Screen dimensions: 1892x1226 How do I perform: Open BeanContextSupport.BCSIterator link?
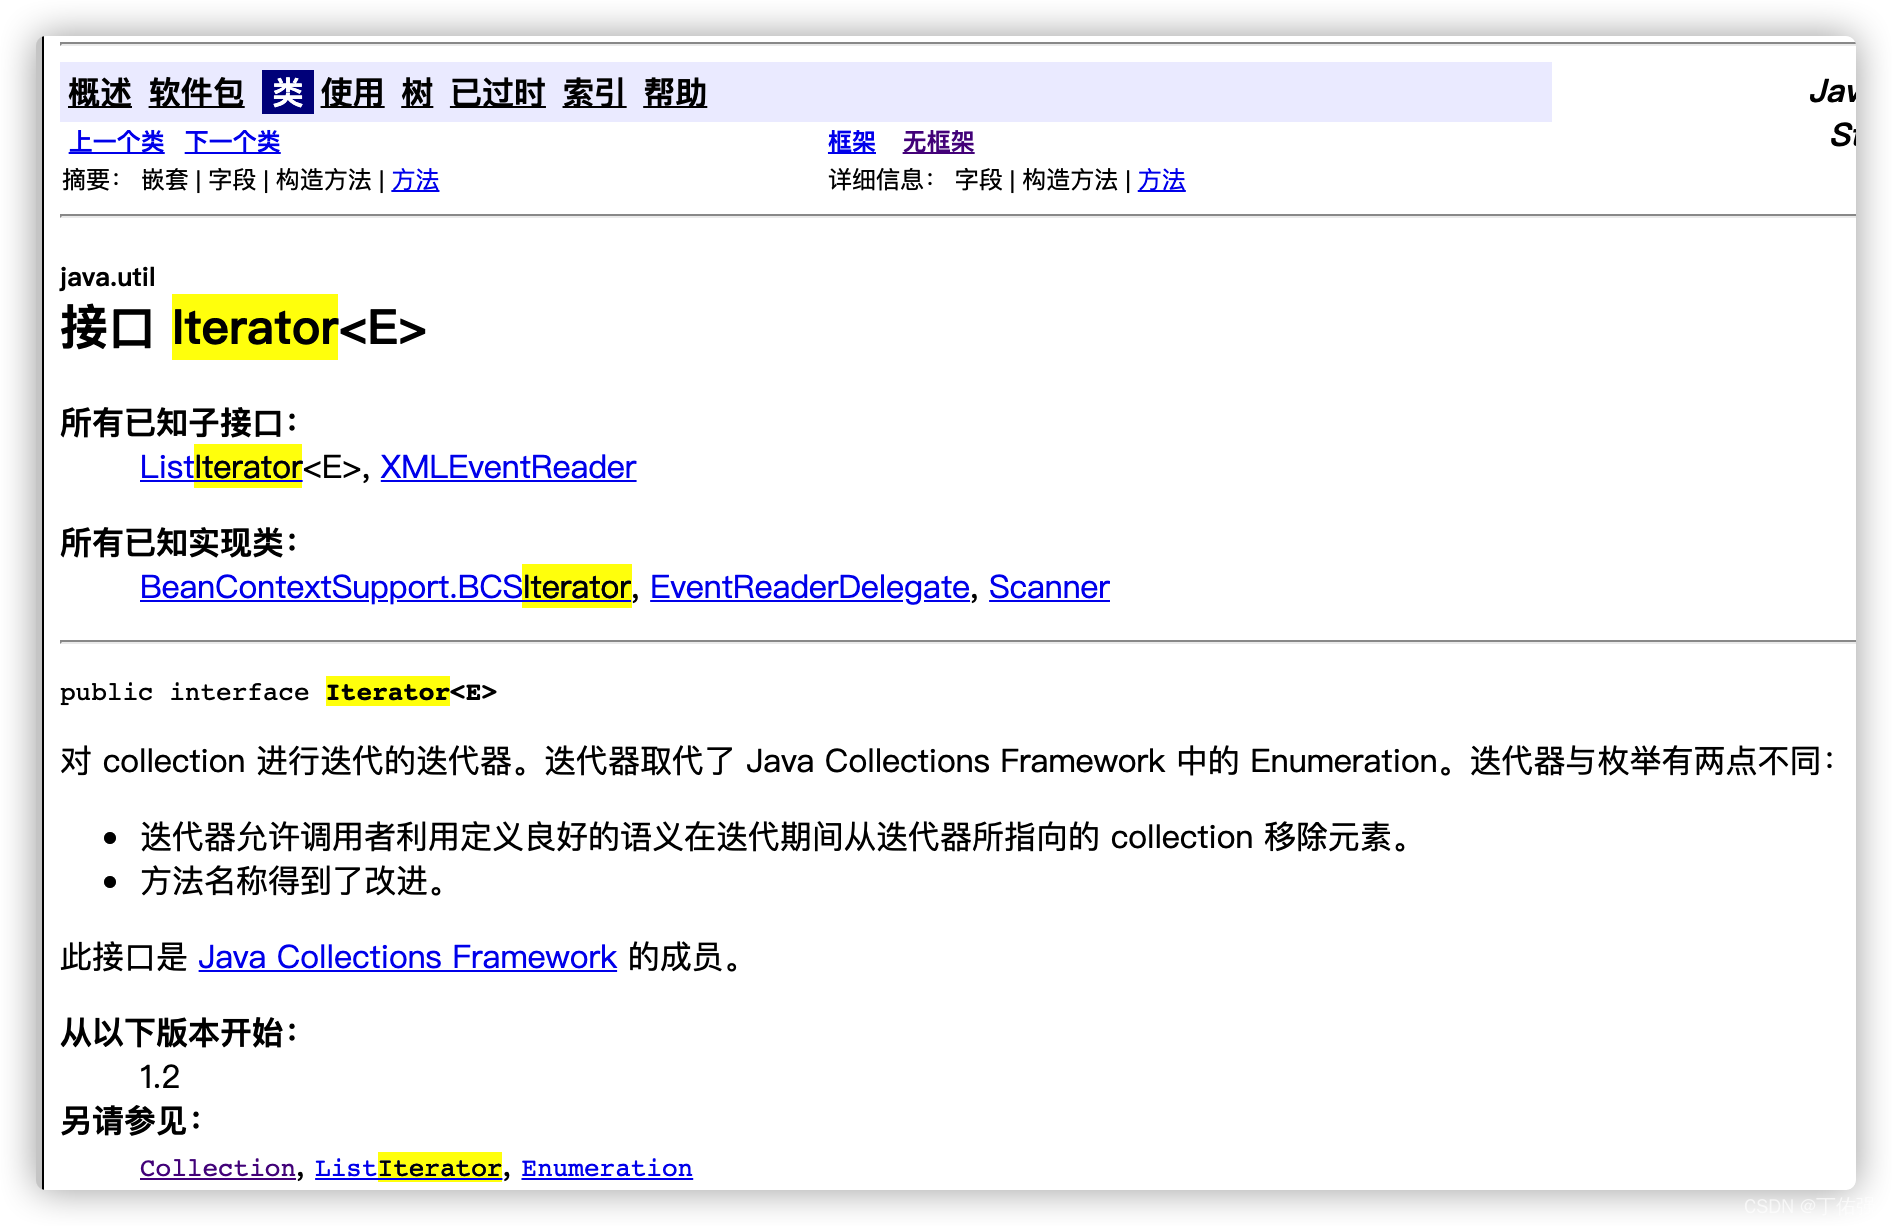(385, 587)
